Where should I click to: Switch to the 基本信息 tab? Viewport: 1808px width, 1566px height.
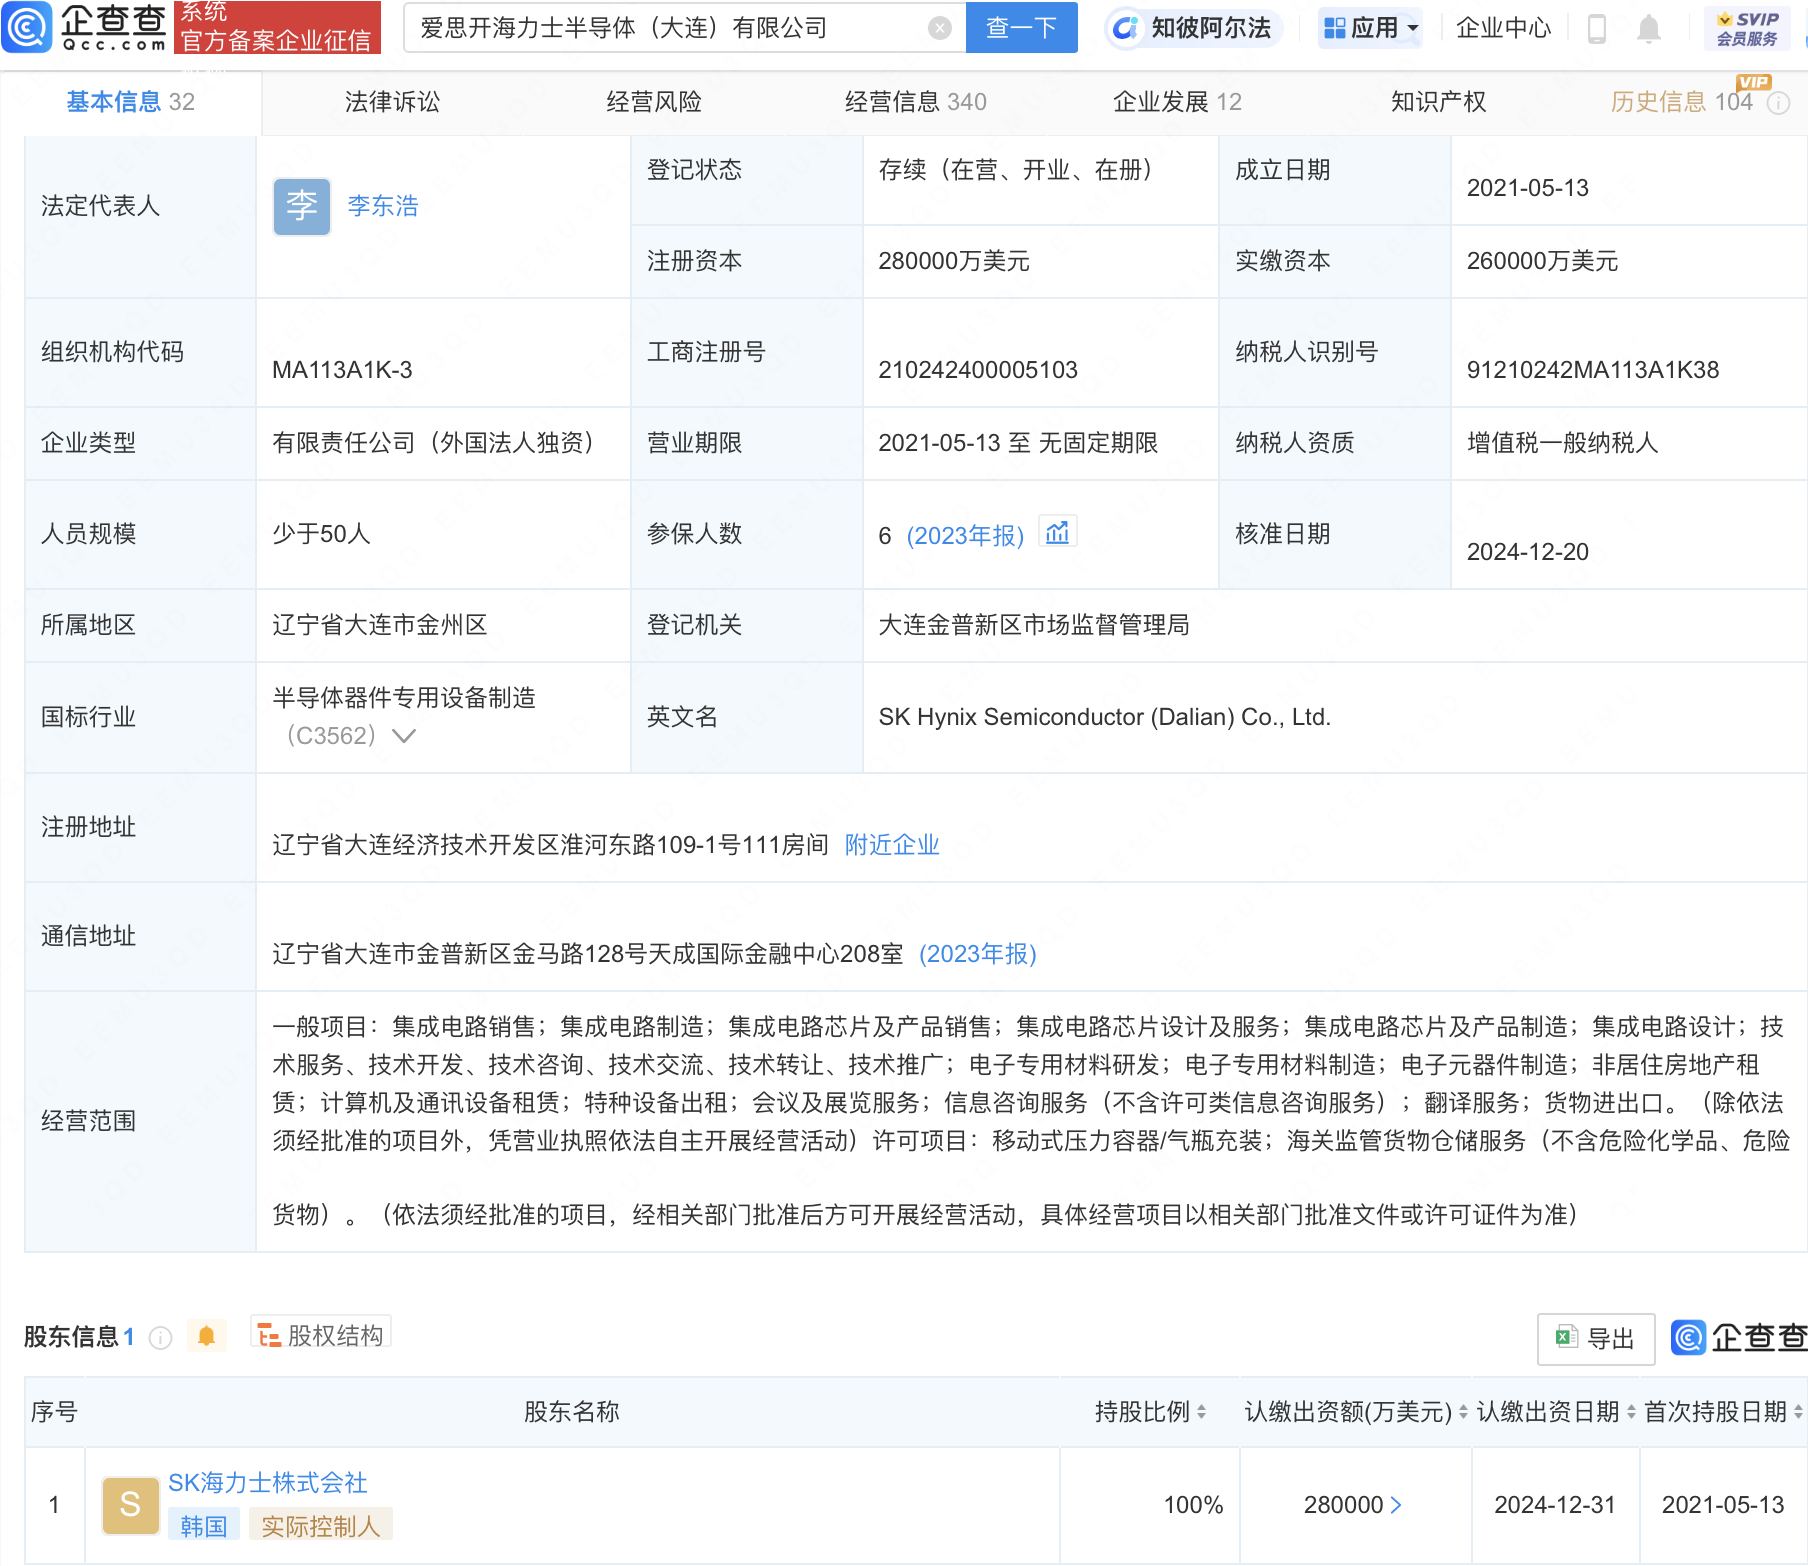[130, 102]
